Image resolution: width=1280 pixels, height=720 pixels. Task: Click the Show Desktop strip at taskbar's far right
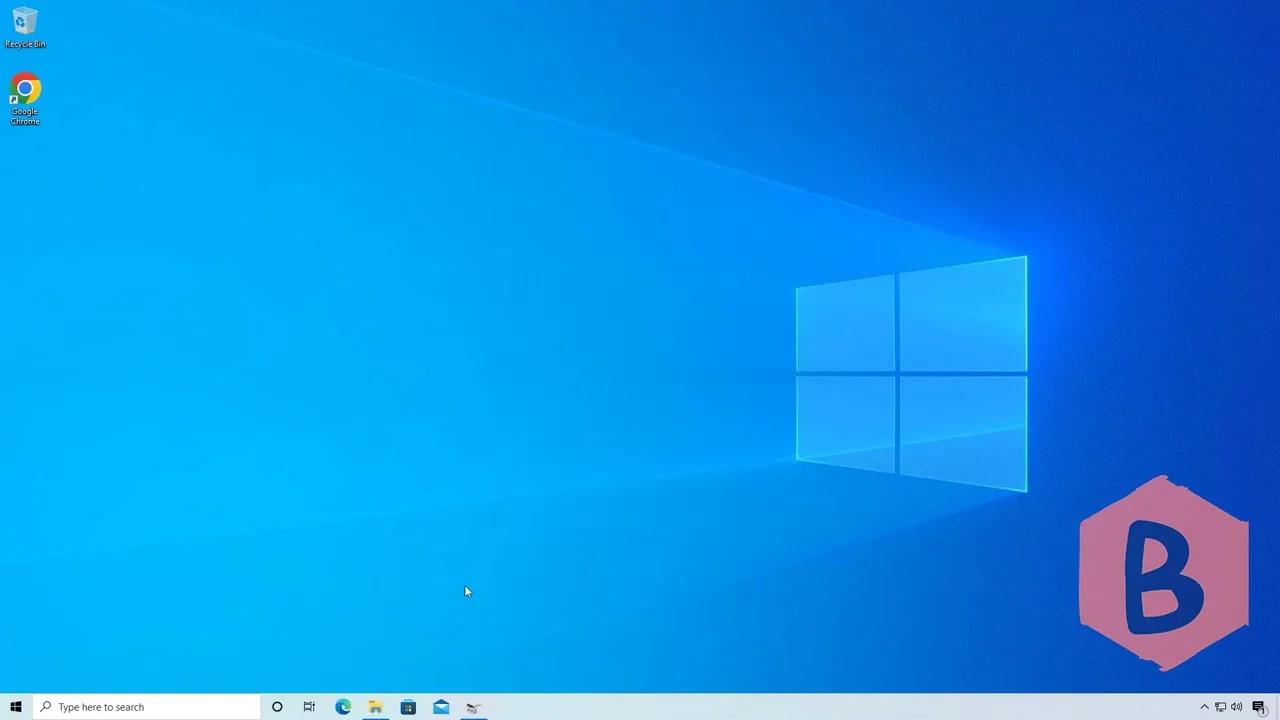tap(1278, 707)
